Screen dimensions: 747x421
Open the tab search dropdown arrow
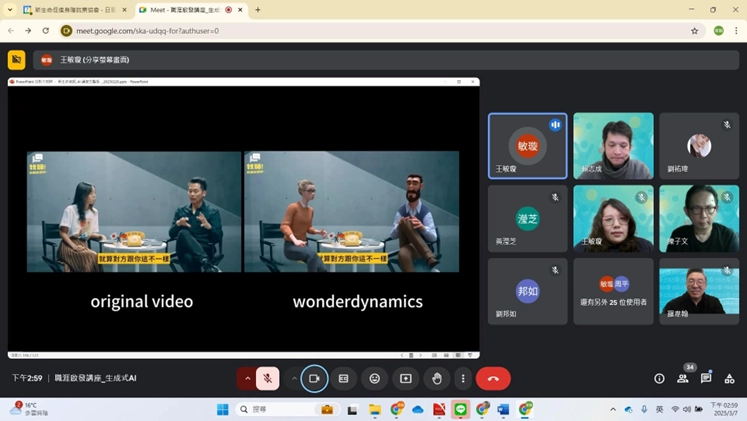[x=10, y=10]
